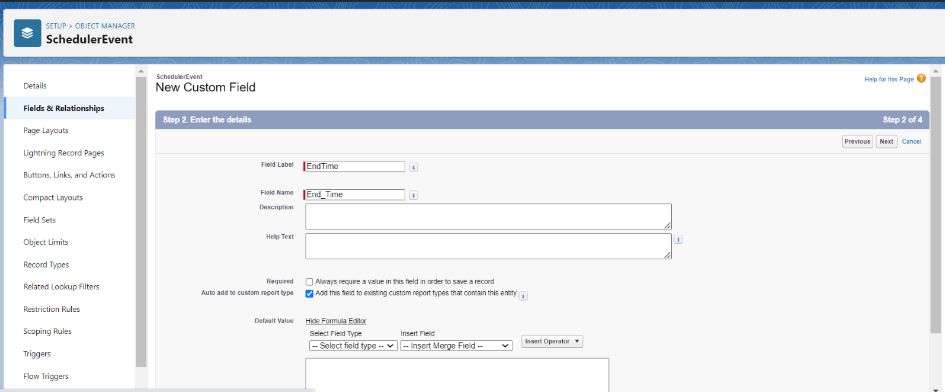
Task: Click the Next button
Action: tap(886, 142)
